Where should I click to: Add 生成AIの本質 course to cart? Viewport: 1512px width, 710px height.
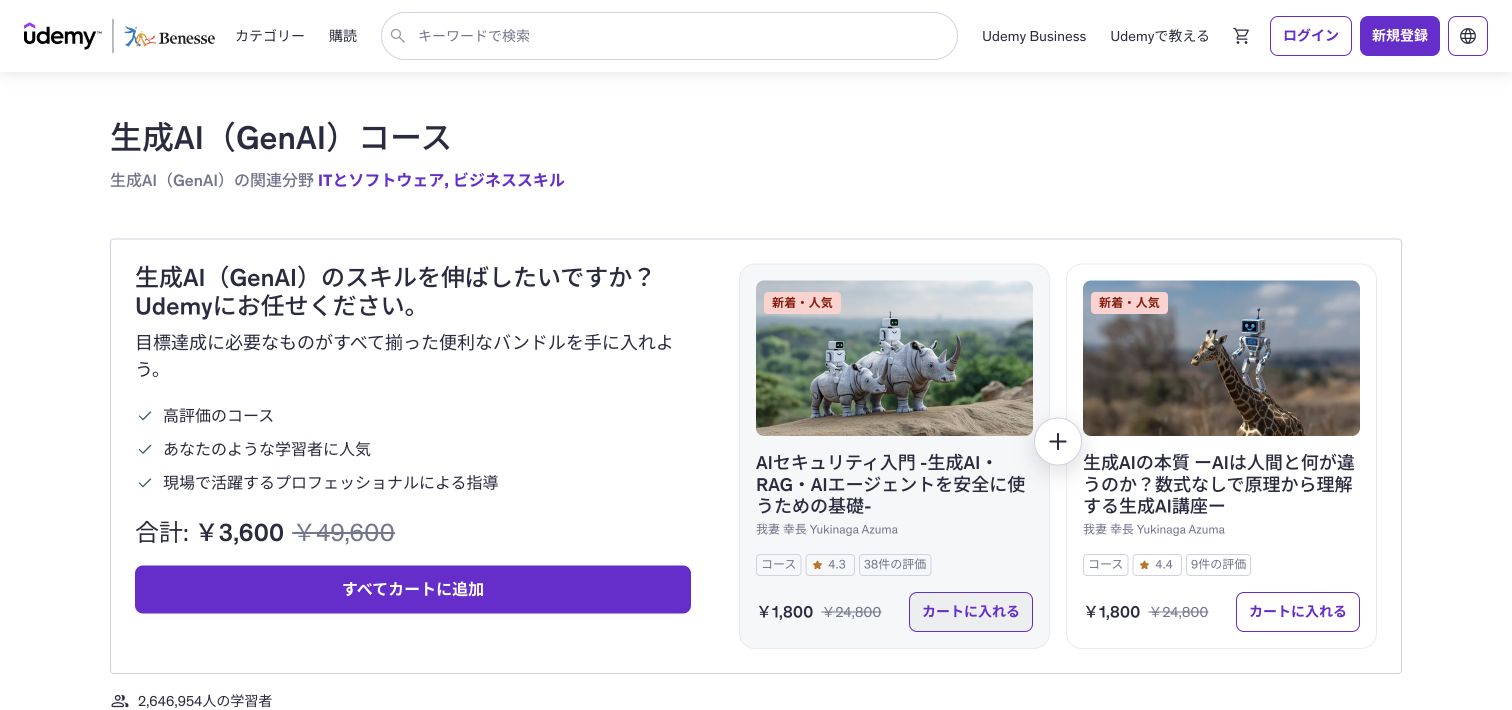[1297, 612]
